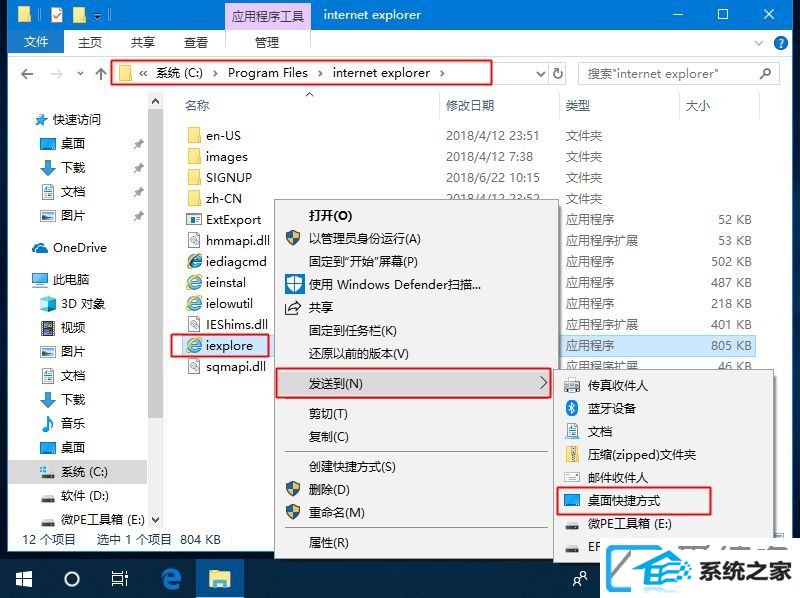
Task: Open the help question mark icon
Action: 781,43
